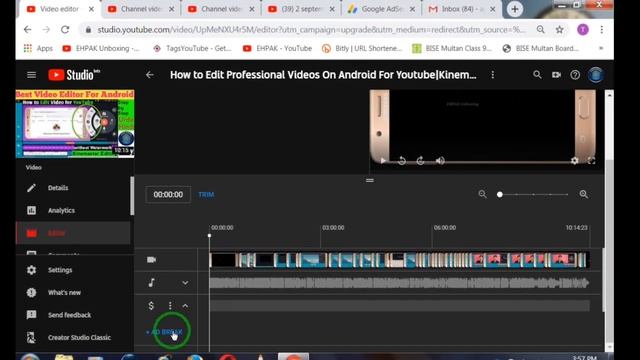Switch to the Google AdSense tab
This screenshot has width=640, height=360.
click(381, 9)
